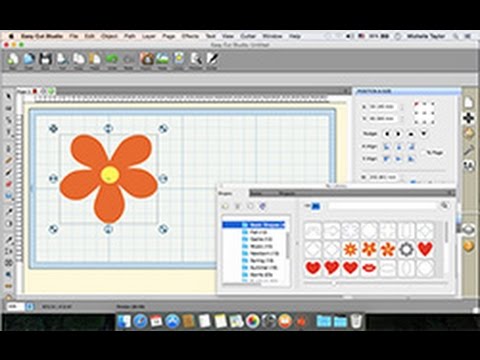Select the bottom-left anchor point

[416, 122]
